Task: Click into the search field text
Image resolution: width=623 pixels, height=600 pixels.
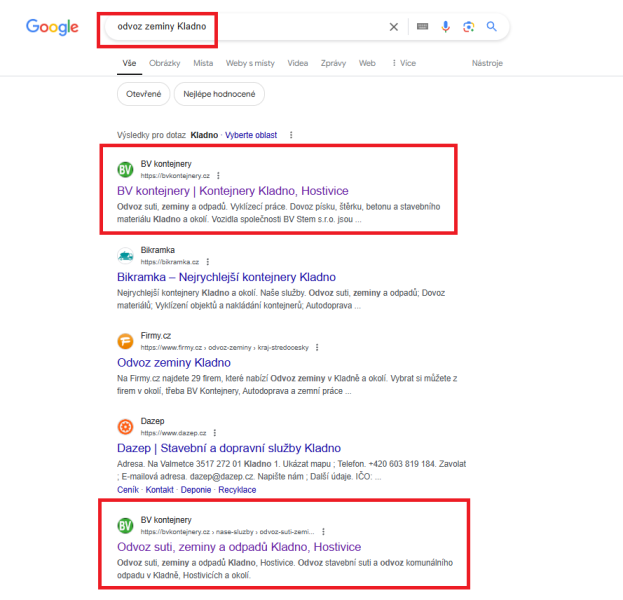Action: (x=162, y=27)
